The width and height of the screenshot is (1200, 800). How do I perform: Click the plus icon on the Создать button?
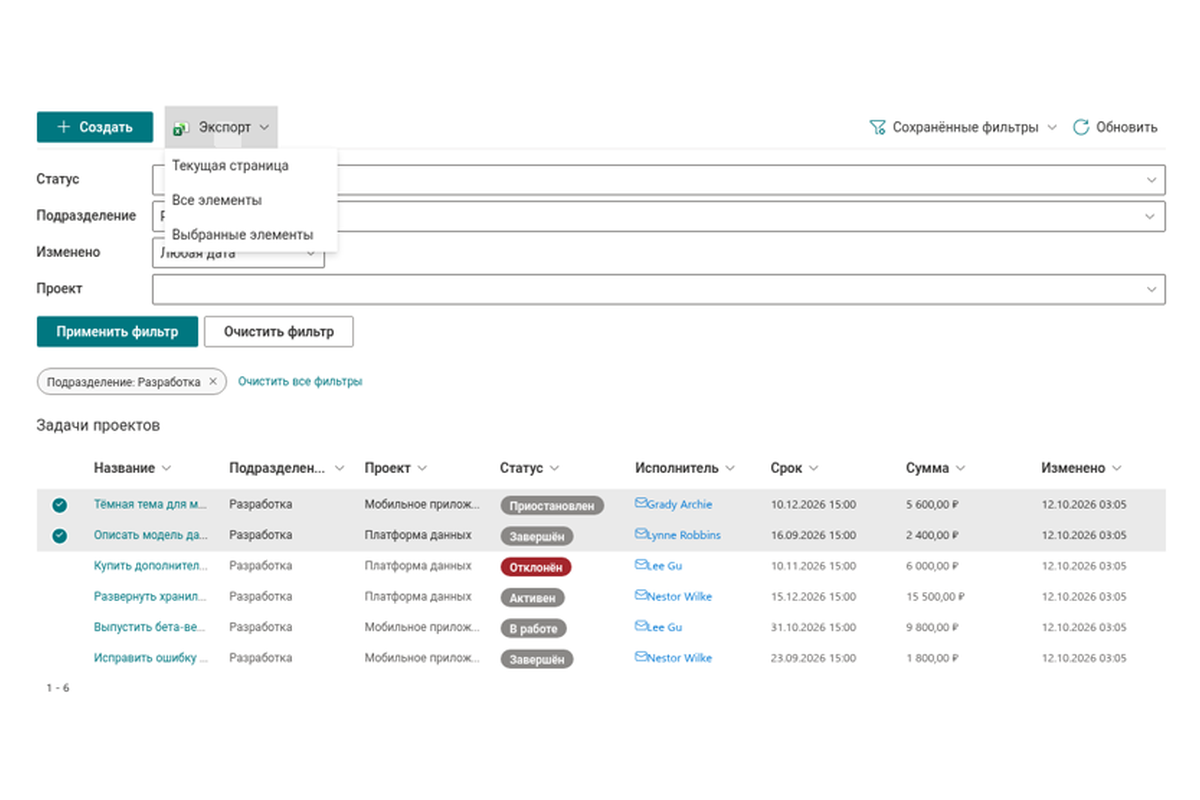[64, 127]
